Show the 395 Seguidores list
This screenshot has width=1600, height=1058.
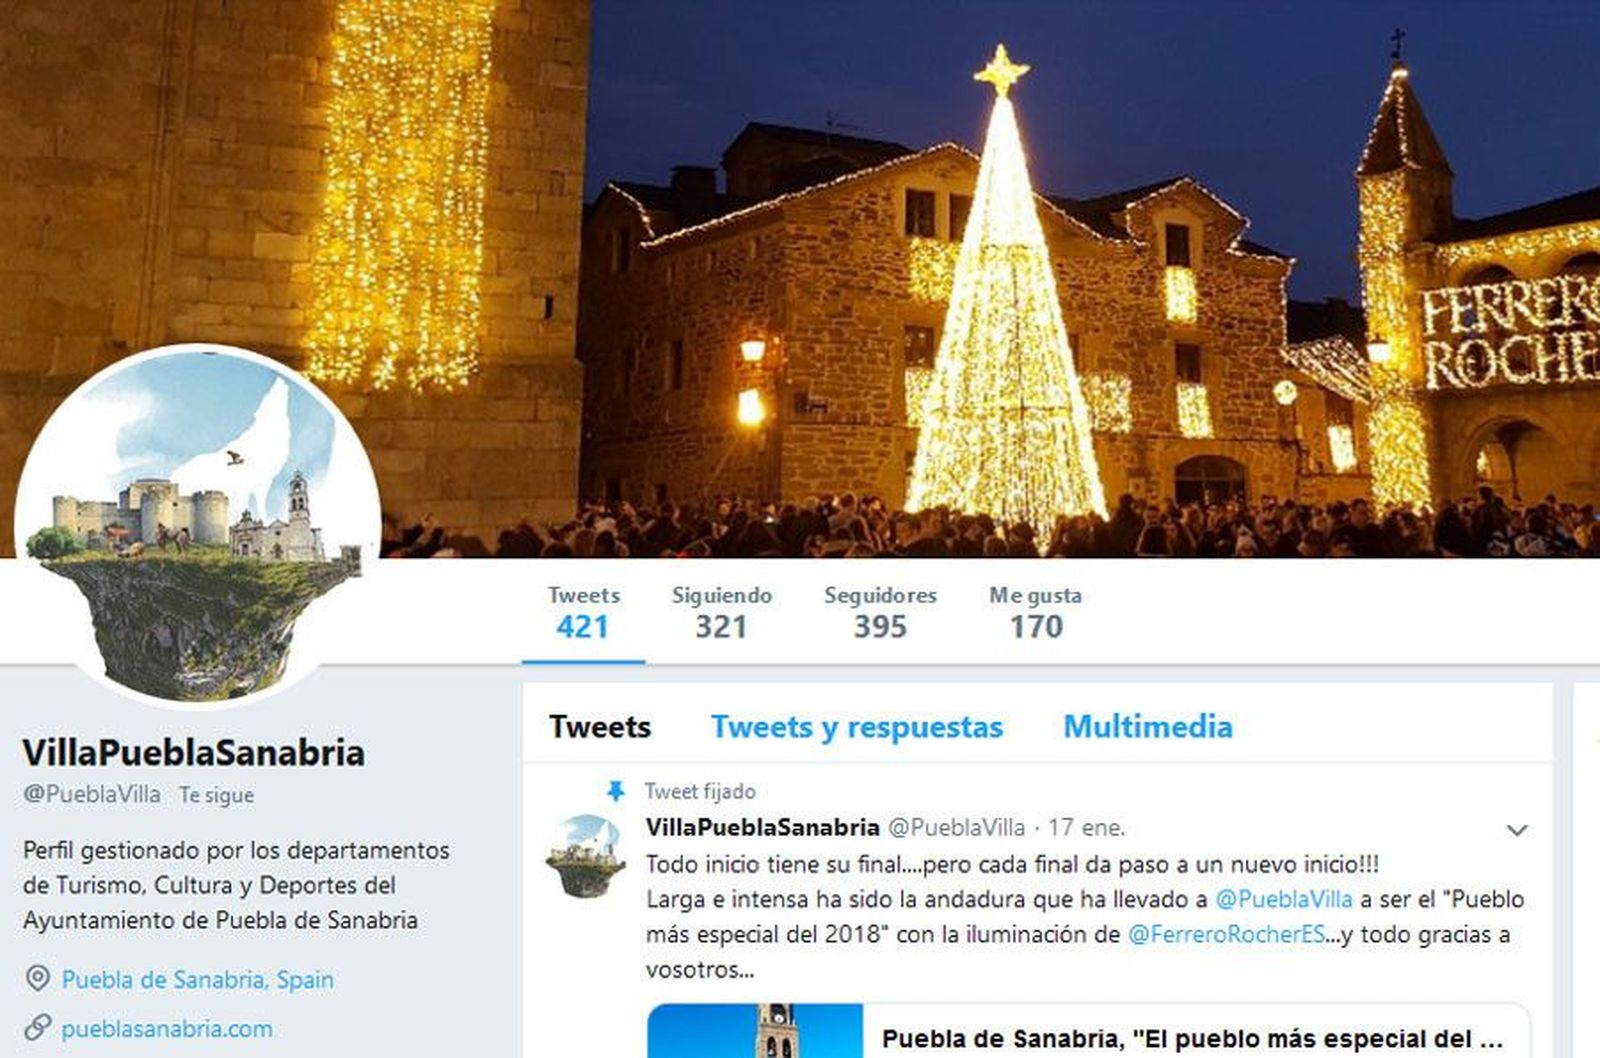pos(880,612)
